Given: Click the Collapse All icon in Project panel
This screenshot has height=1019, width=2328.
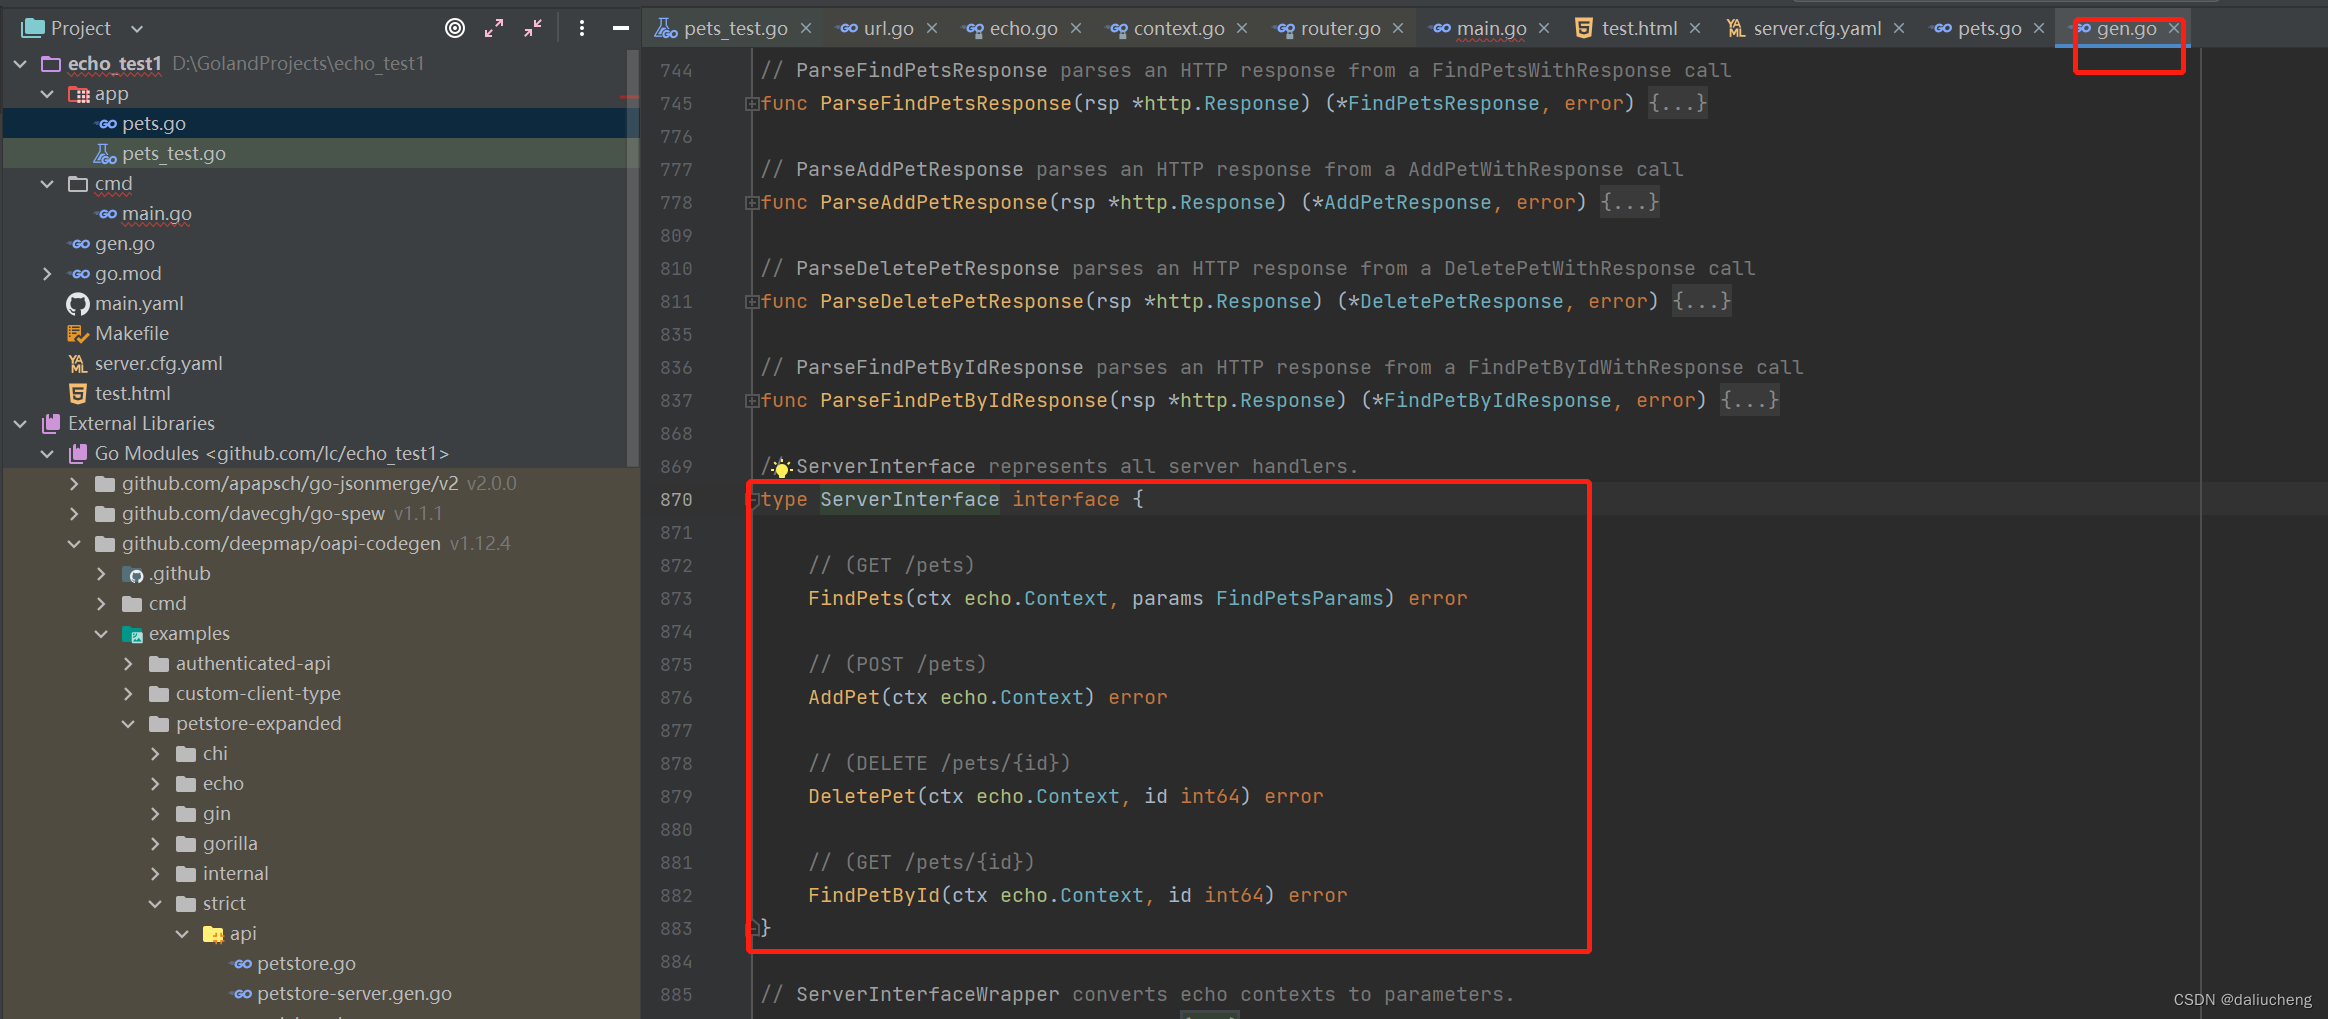Looking at the screenshot, I should point(533,28).
